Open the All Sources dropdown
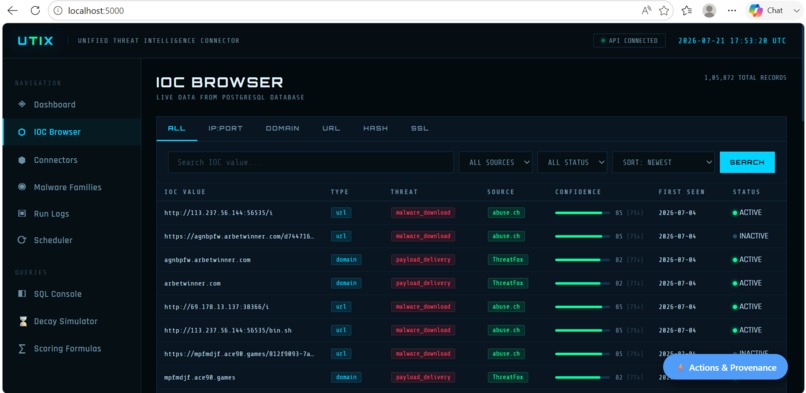Viewport: 806px width, 393px height. tap(496, 162)
